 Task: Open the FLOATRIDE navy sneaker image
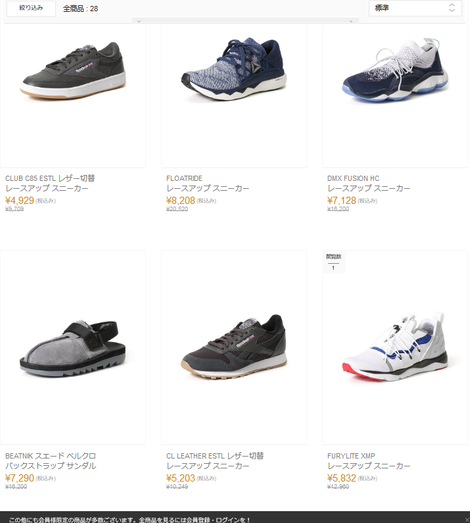point(234,69)
